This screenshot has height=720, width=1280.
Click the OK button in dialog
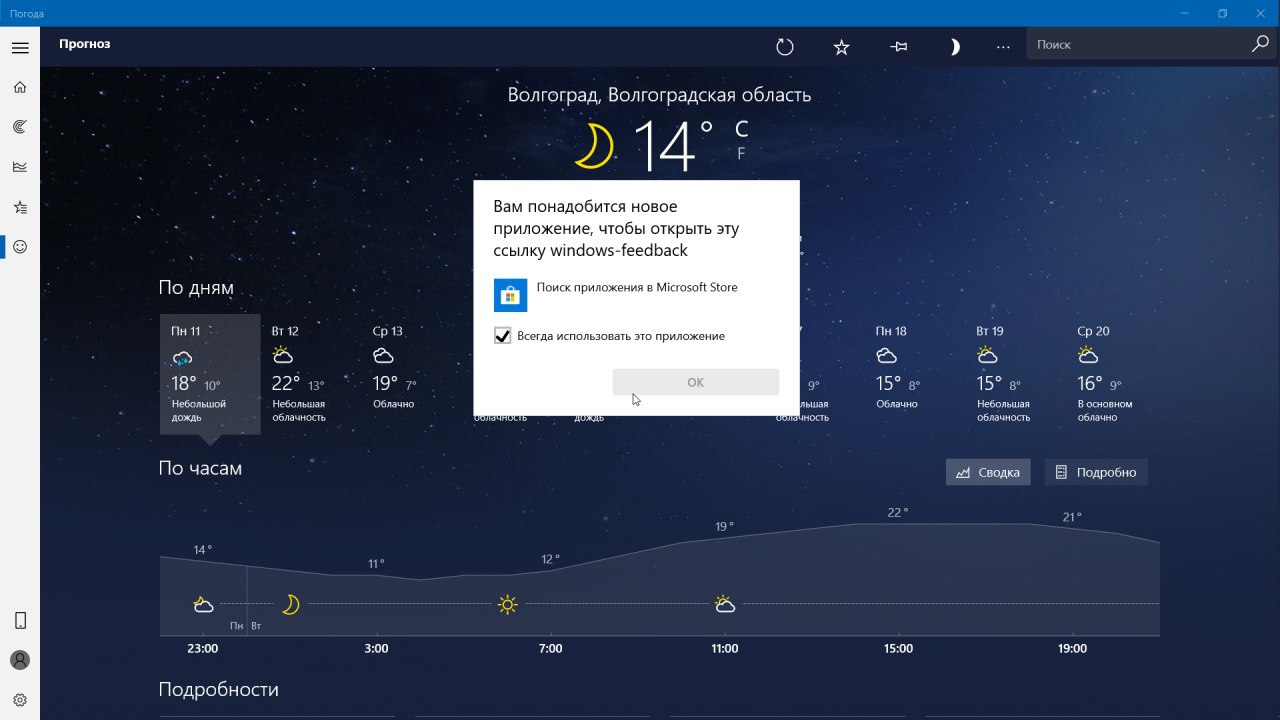(696, 382)
